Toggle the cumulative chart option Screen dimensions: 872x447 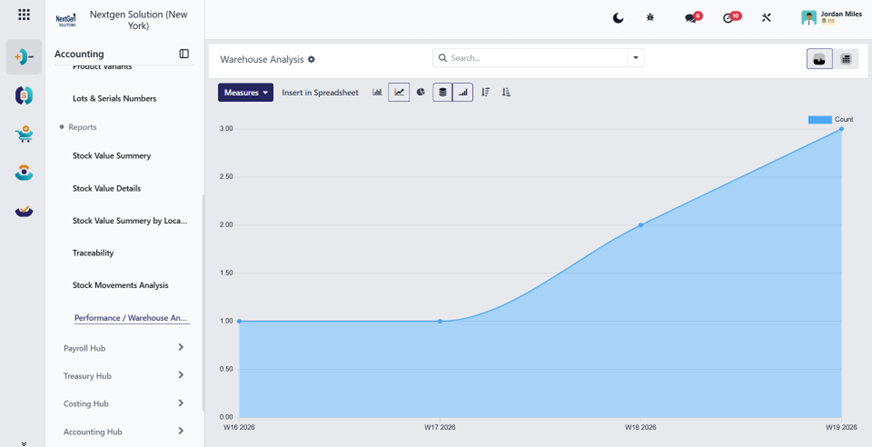(x=463, y=92)
